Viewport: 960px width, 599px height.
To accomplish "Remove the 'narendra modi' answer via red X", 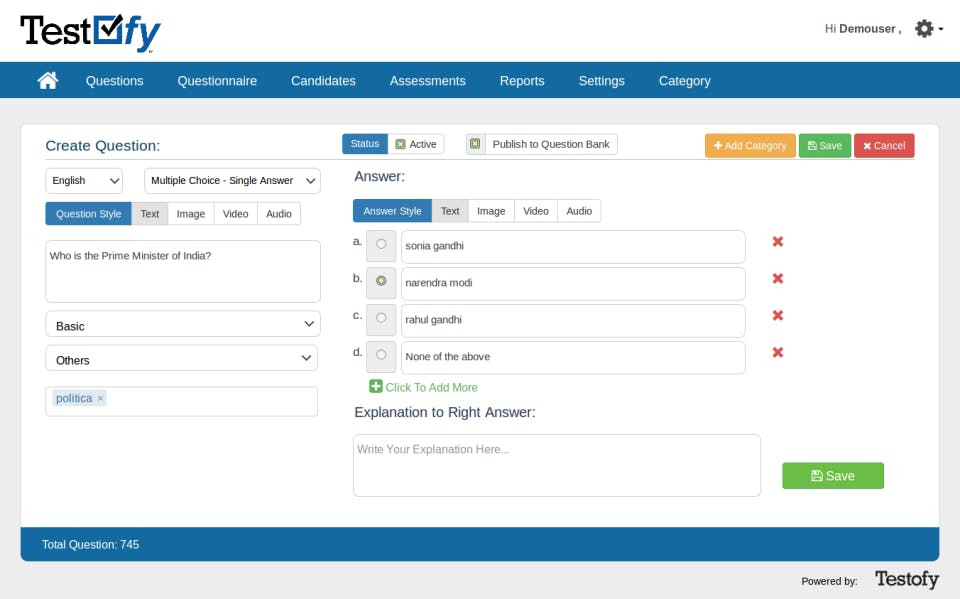I will click(778, 278).
